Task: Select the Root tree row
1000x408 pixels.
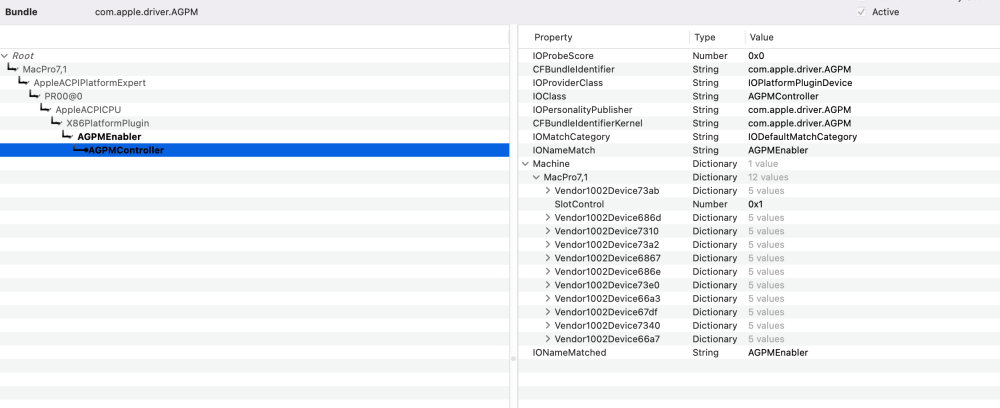Action: tap(254, 56)
